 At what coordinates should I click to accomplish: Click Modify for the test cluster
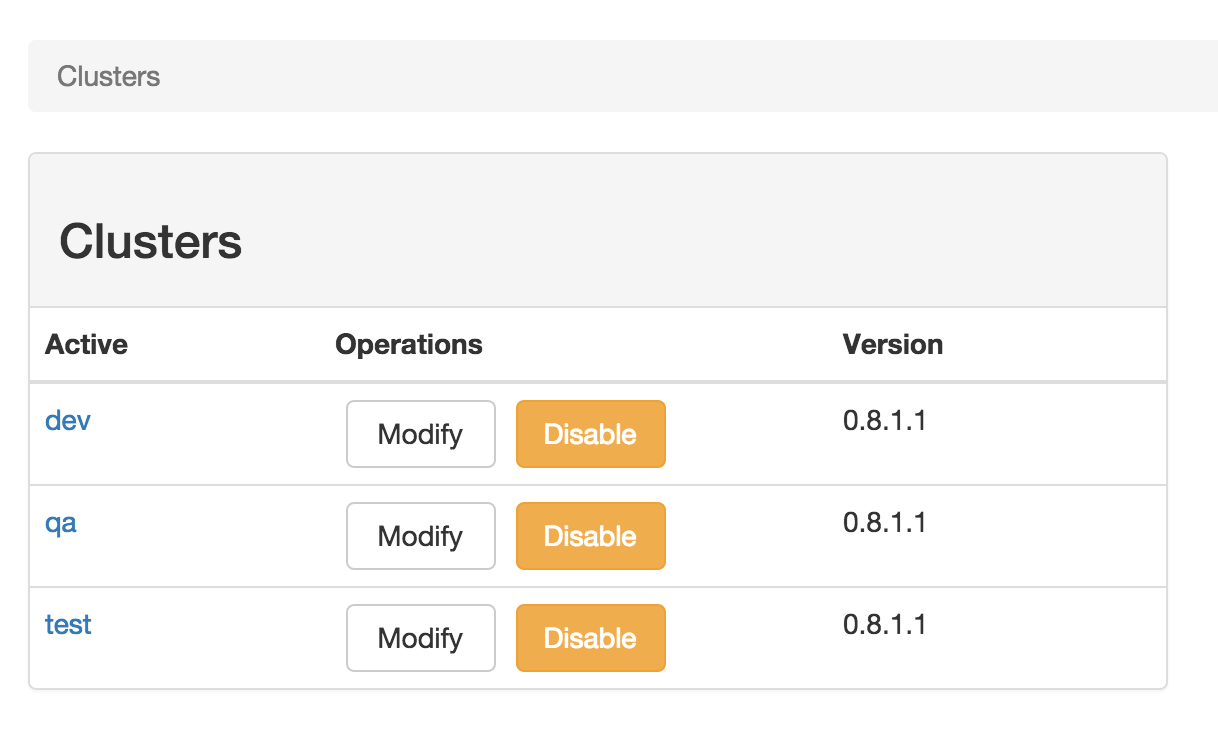421,638
